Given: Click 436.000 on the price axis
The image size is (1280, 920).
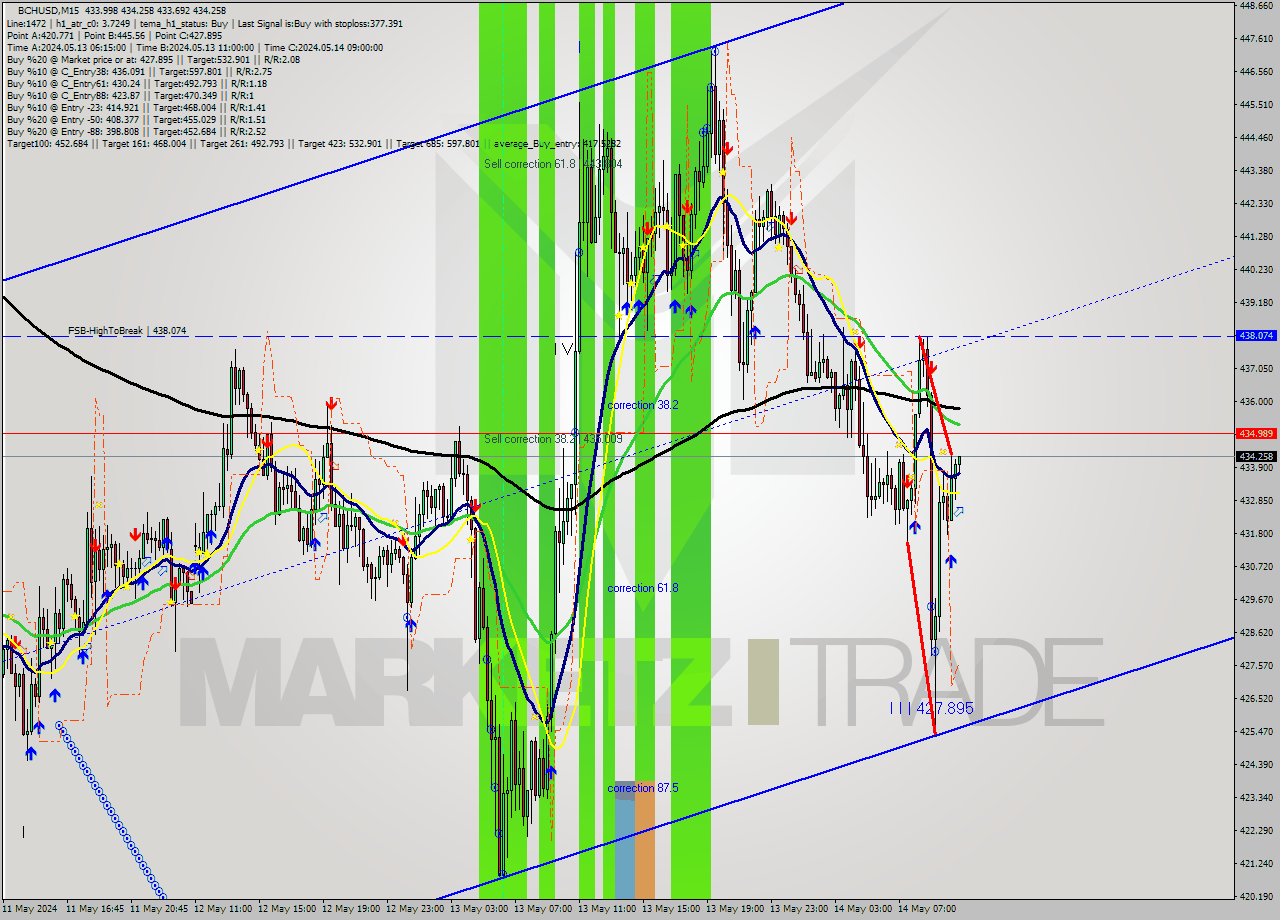Looking at the screenshot, I should (1255, 401).
